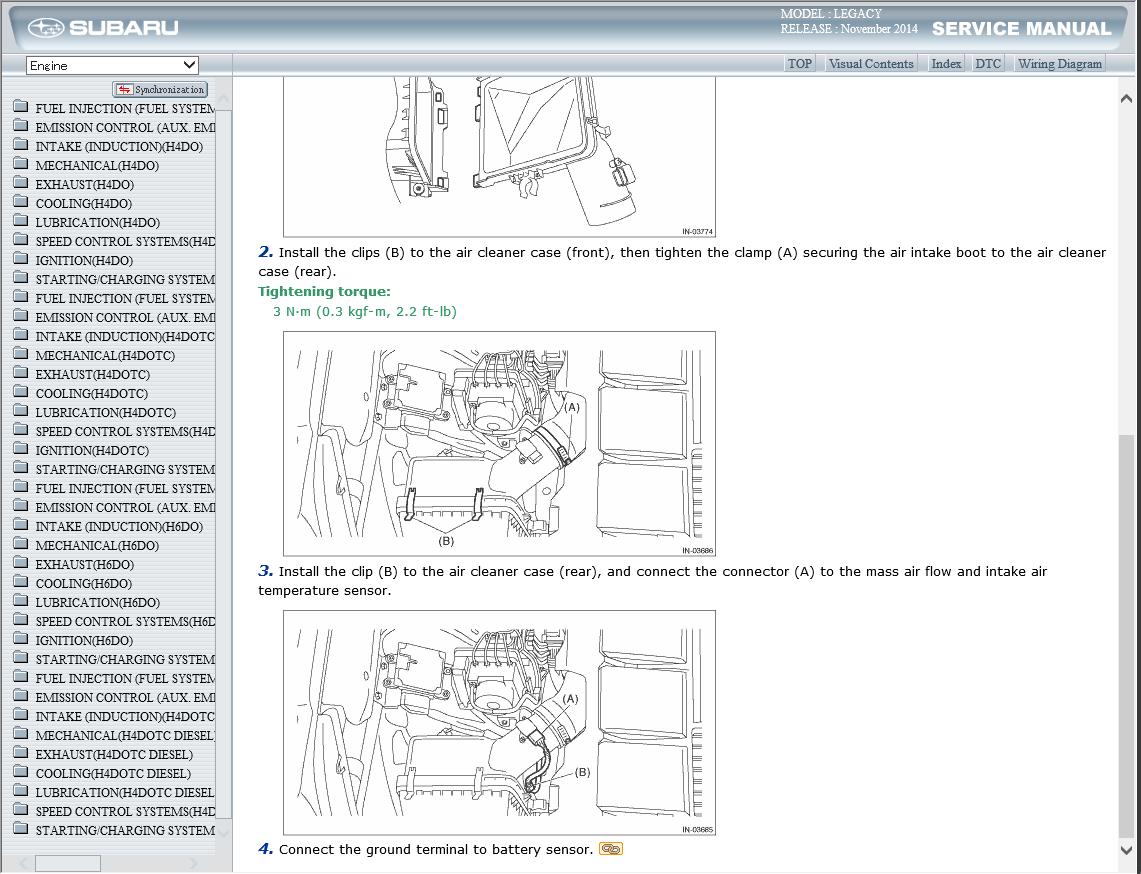
Task: Click folder icon beside LUBRICATION(H4DO)
Action: (20, 221)
